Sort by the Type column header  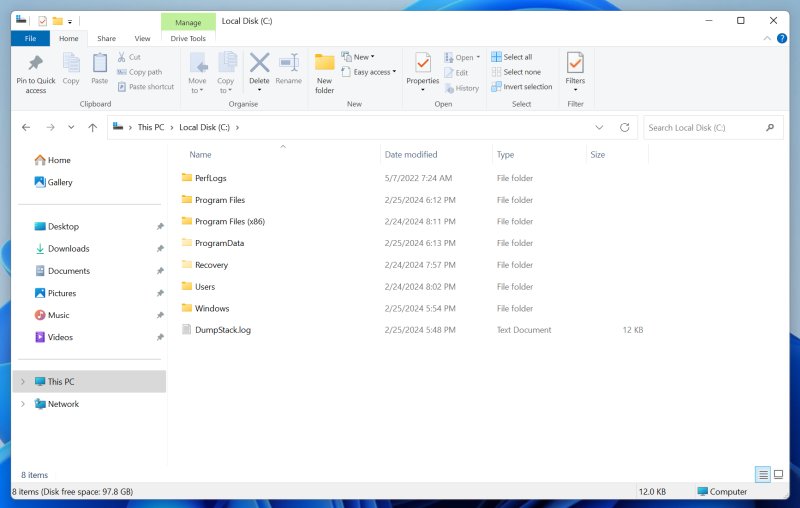tap(506, 155)
